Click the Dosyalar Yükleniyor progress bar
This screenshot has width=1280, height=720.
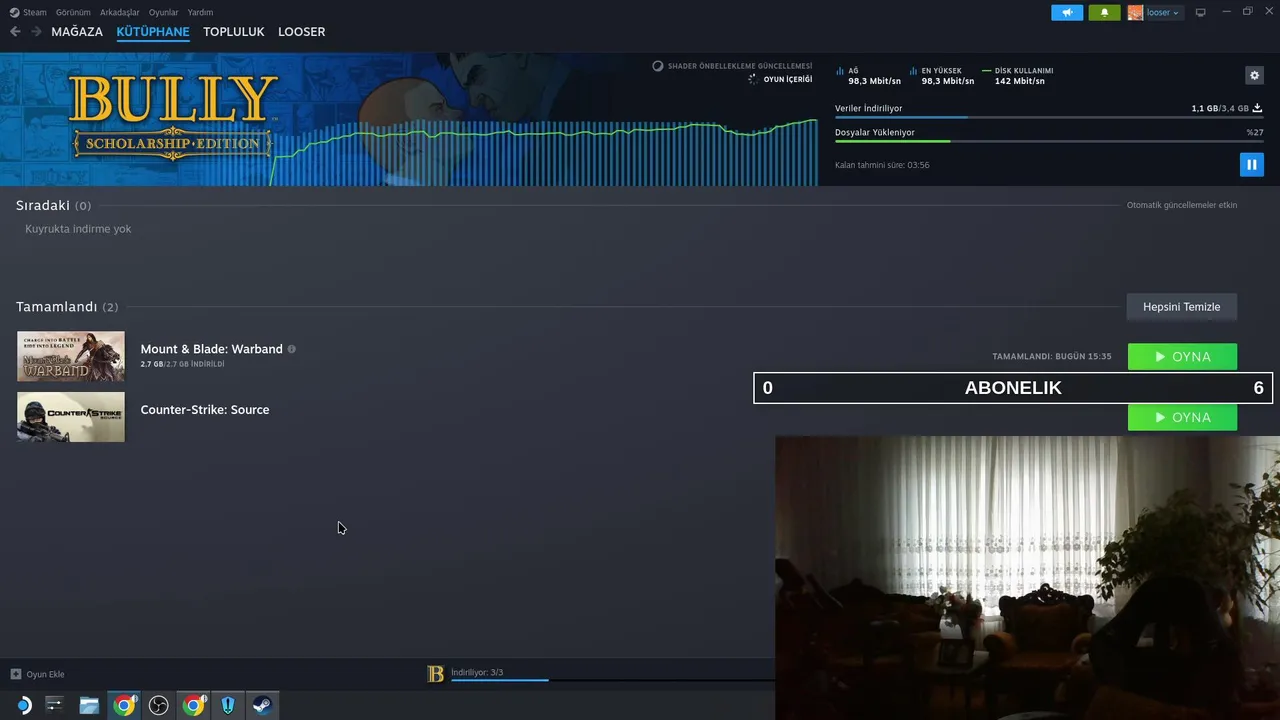(x=1048, y=142)
